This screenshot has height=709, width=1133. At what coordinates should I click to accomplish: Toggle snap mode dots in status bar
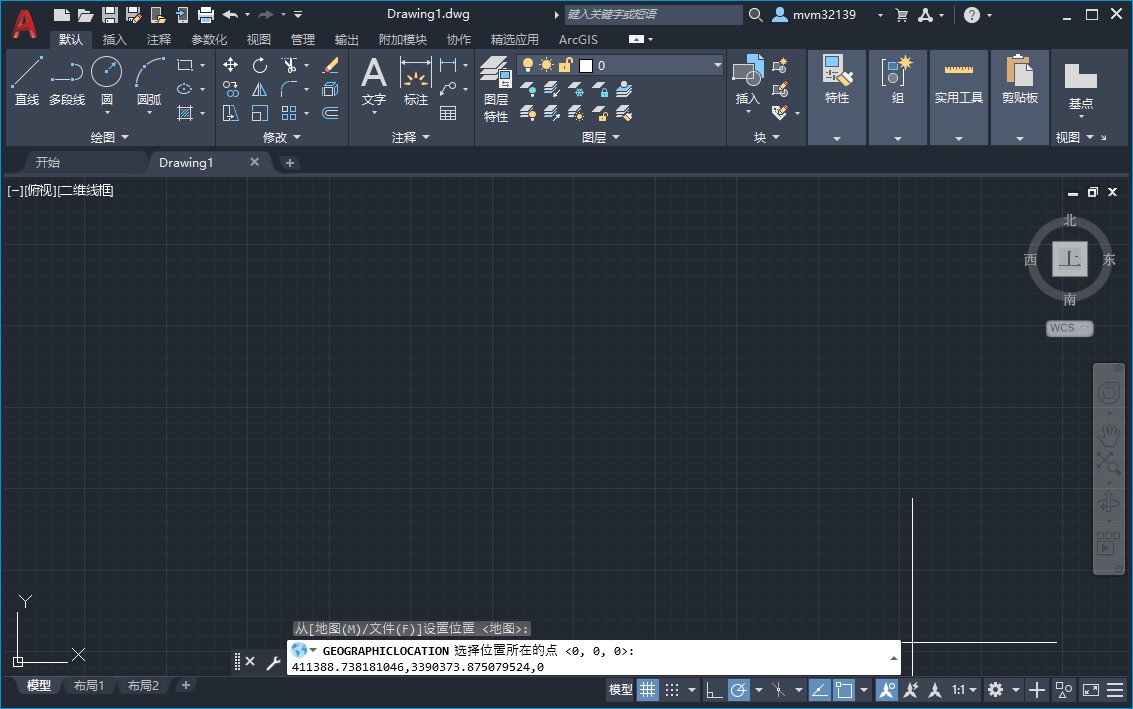(x=673, y=690)
